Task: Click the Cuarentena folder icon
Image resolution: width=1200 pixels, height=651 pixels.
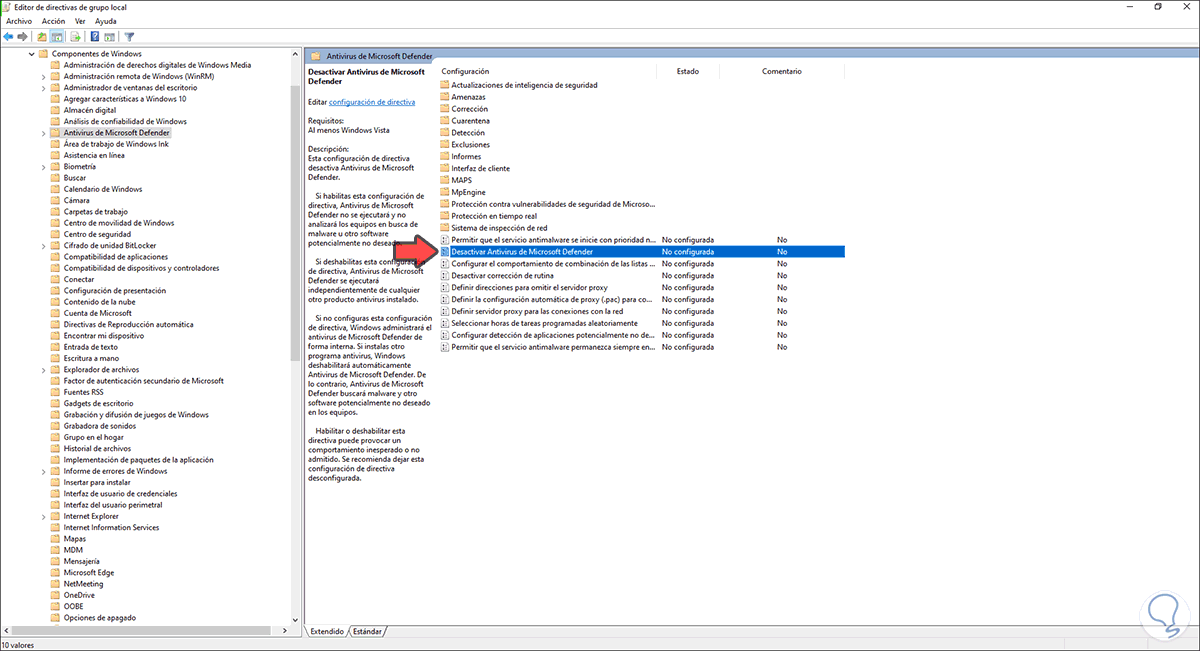Action: [x=445, y=121]
